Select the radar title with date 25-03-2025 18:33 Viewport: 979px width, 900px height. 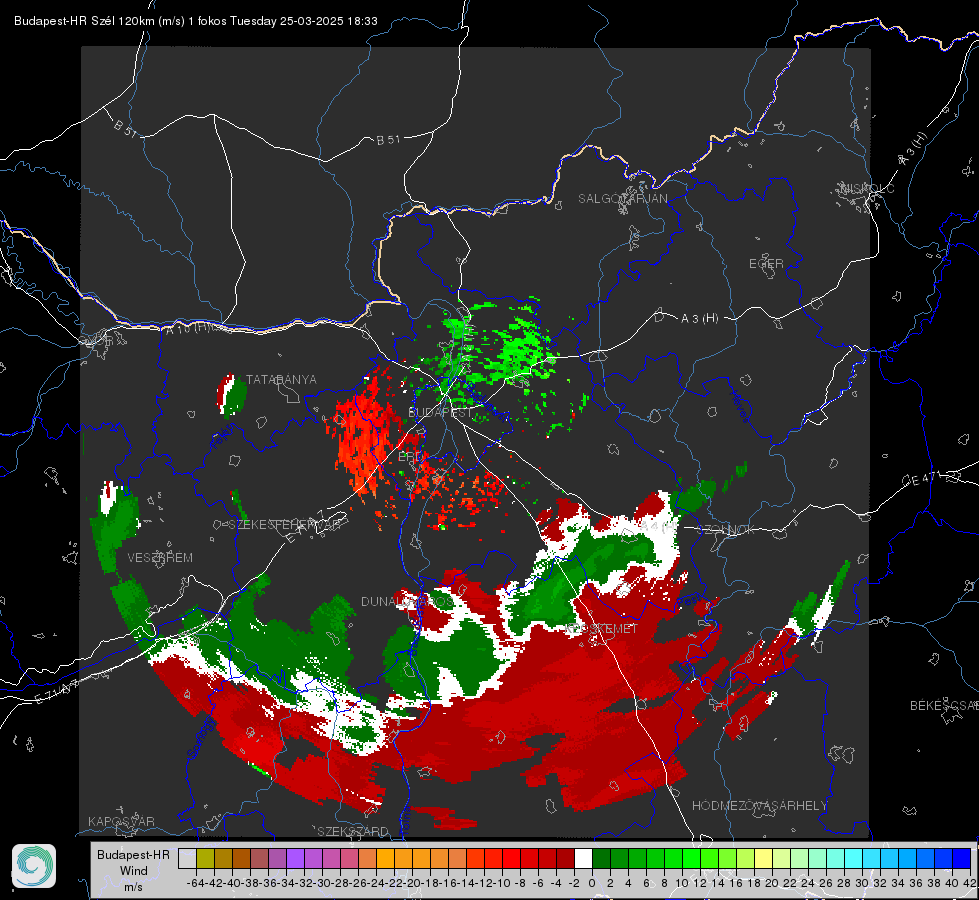pos(195,21)
